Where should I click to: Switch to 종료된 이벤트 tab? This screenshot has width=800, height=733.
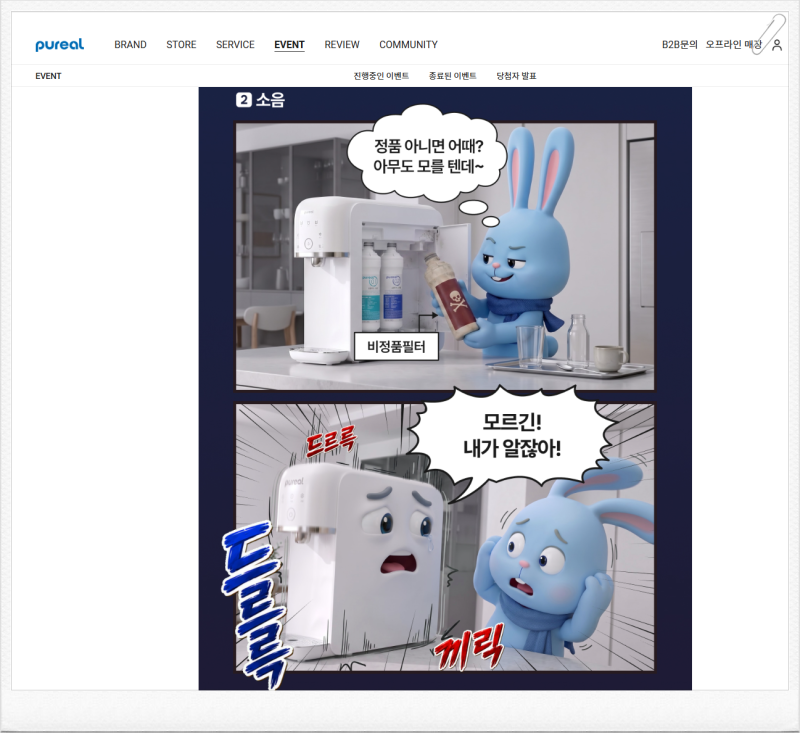(453, 76)
